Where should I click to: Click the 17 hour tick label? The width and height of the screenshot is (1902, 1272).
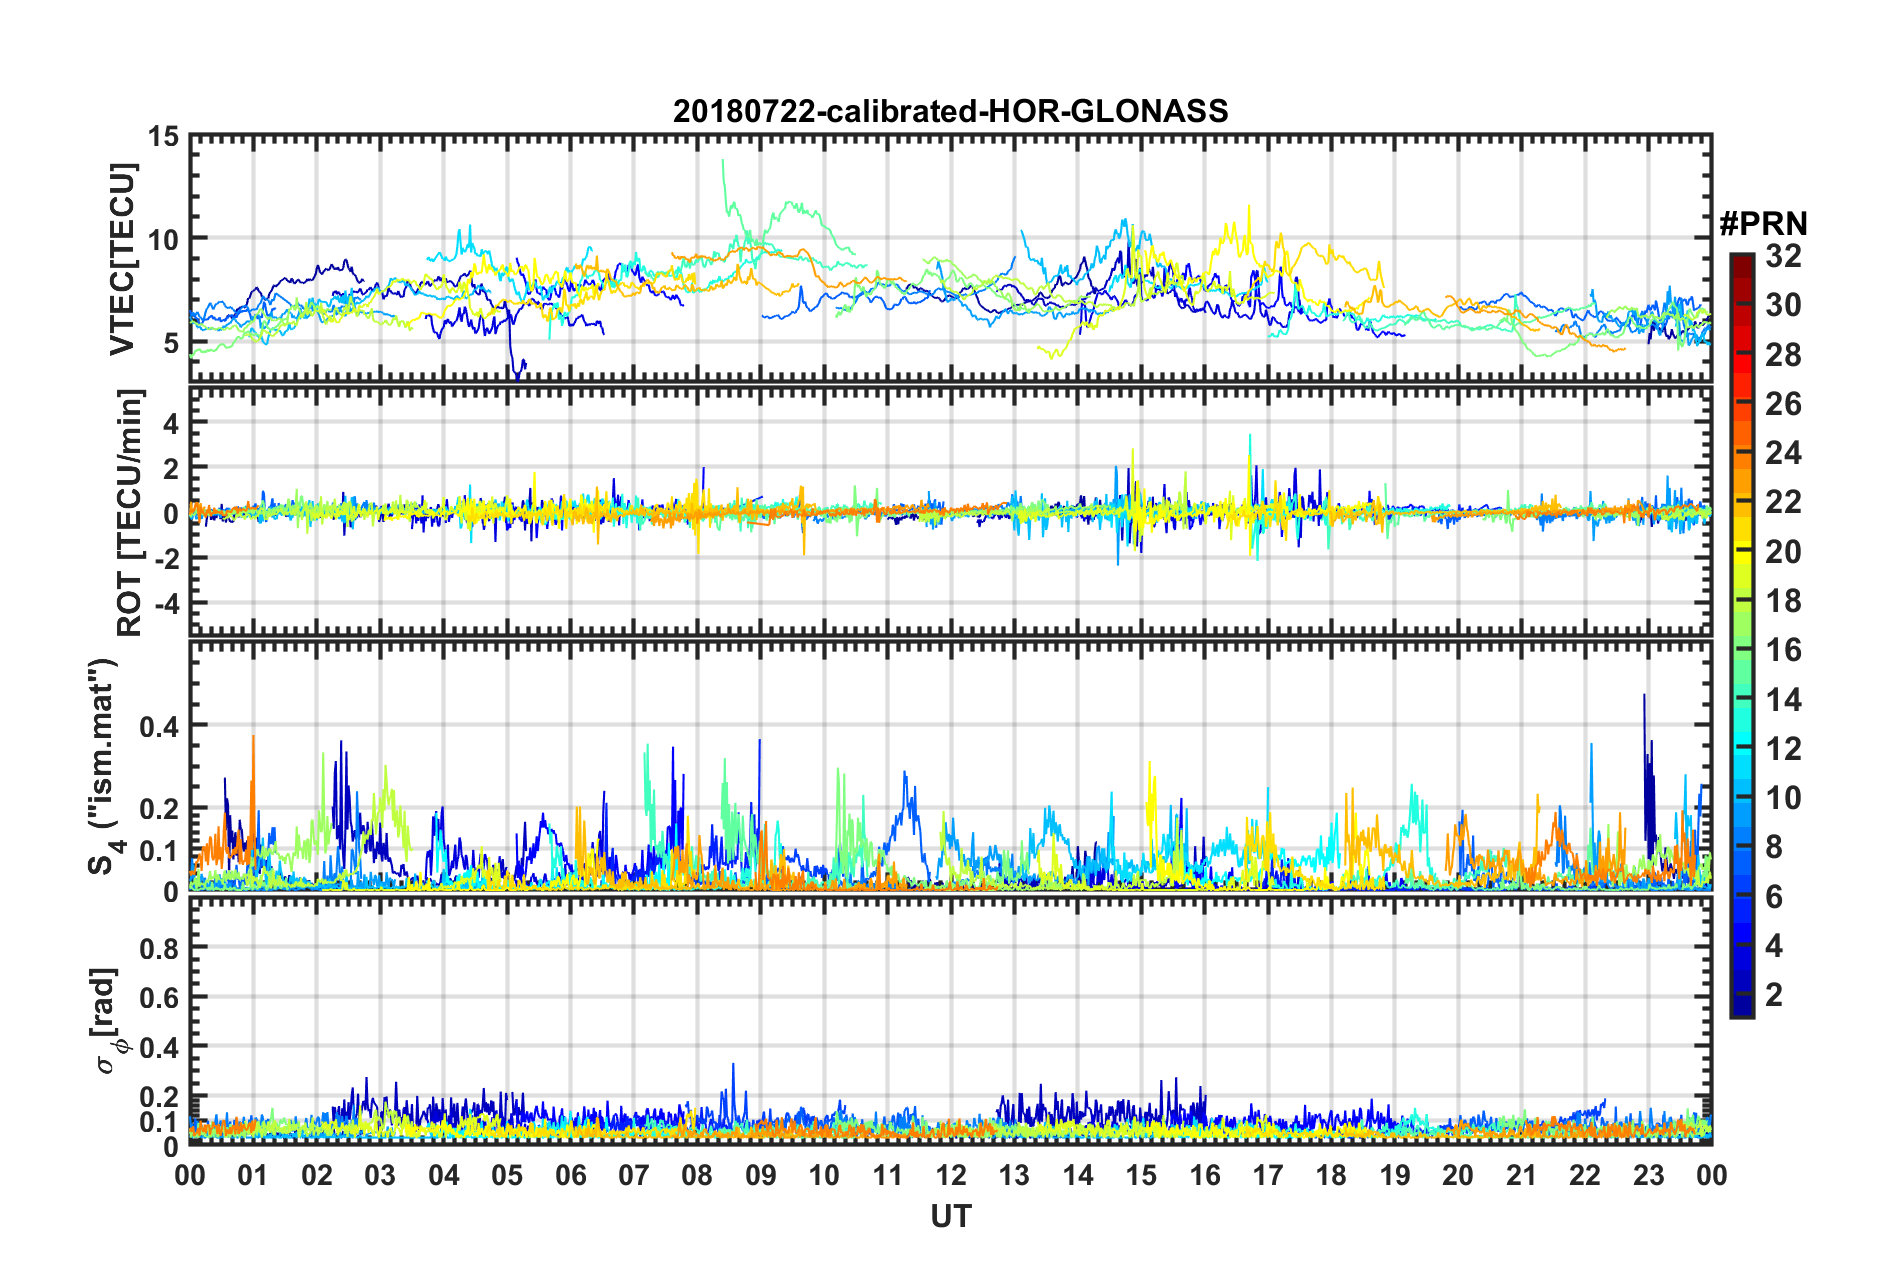point(1268,1175)
